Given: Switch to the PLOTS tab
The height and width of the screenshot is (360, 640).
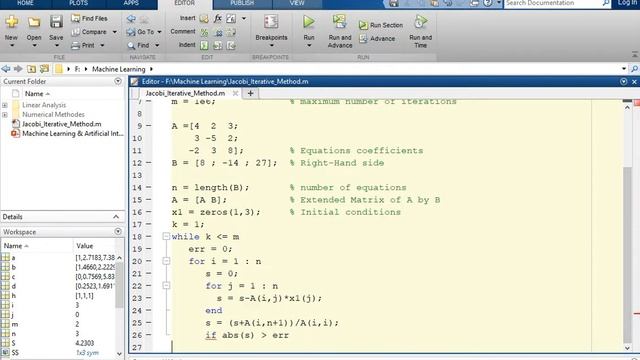Looking at the screenshot, I should coord(78,3).
